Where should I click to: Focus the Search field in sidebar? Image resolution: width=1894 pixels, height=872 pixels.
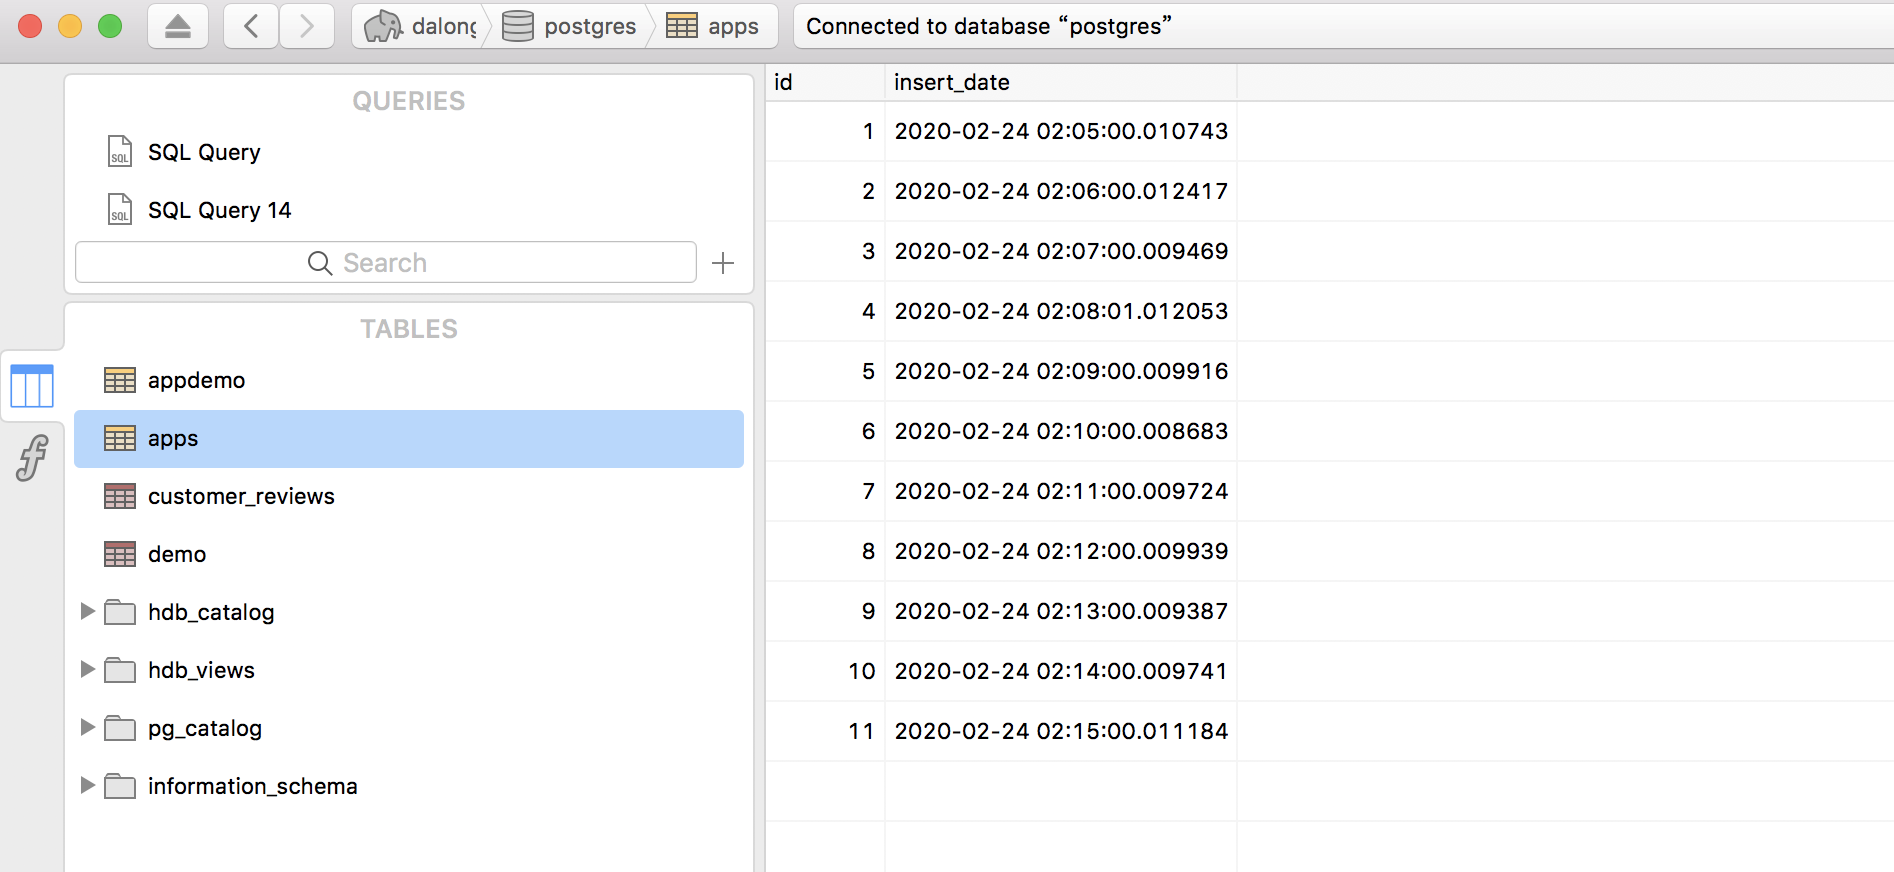[386, 262]
